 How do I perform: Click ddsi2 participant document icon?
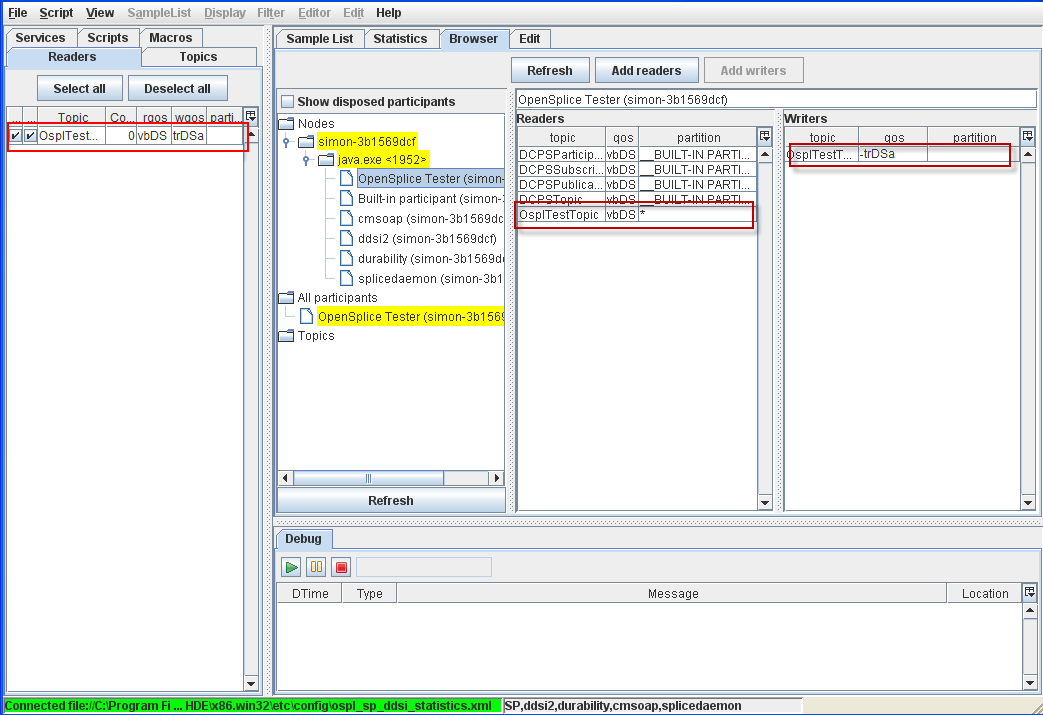(x=347, y=238)
